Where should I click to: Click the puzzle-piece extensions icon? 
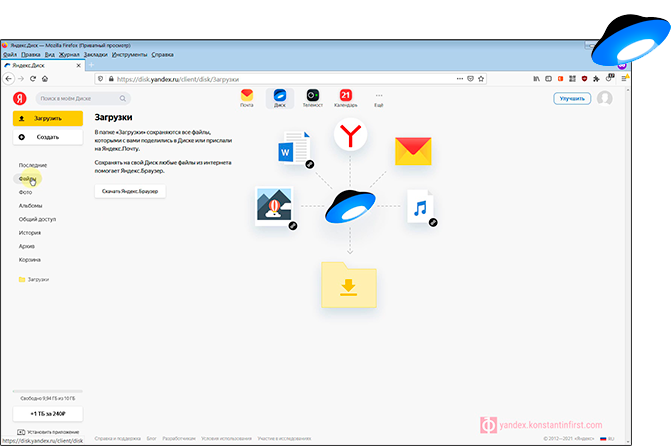tap(596, 79)
